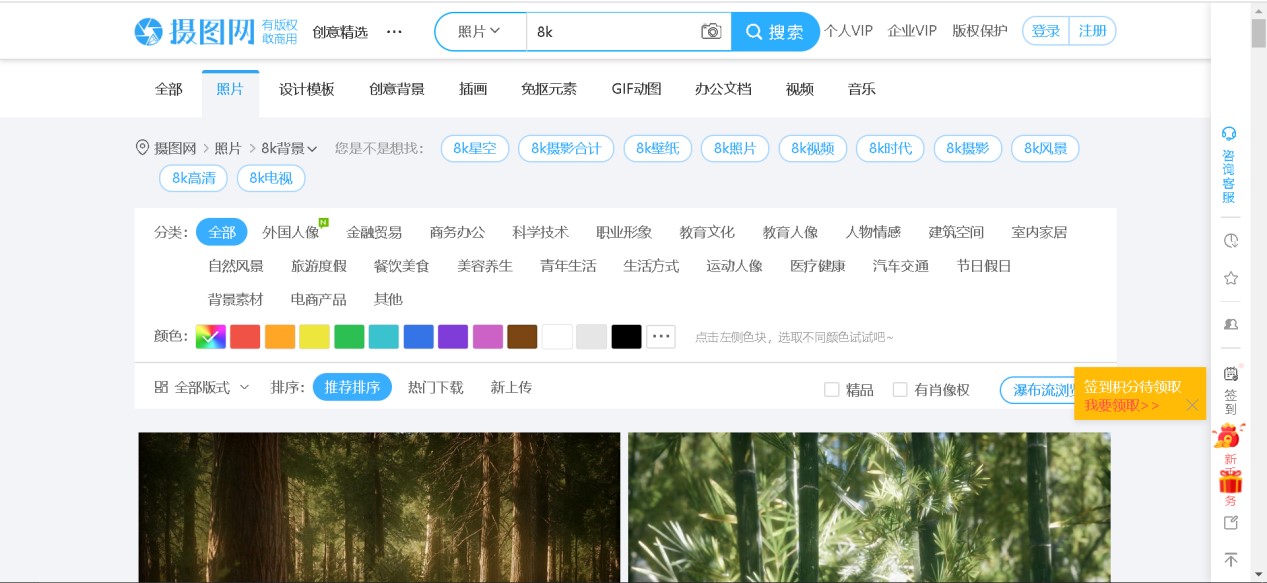This screenshot has width=1267, height=583.
Task: Open the 照片 search type dropdown
Action: (480, 31)
